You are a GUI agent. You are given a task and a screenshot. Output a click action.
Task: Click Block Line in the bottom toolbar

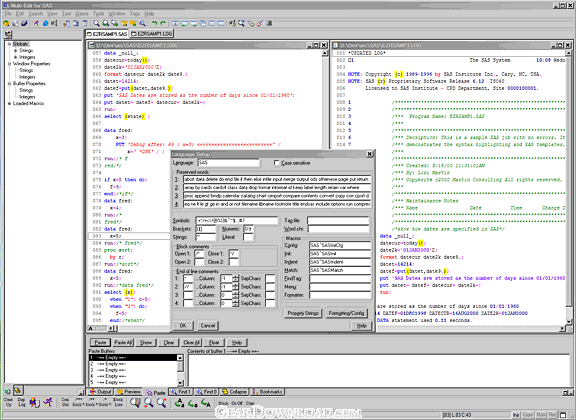[x=118, y=402]
